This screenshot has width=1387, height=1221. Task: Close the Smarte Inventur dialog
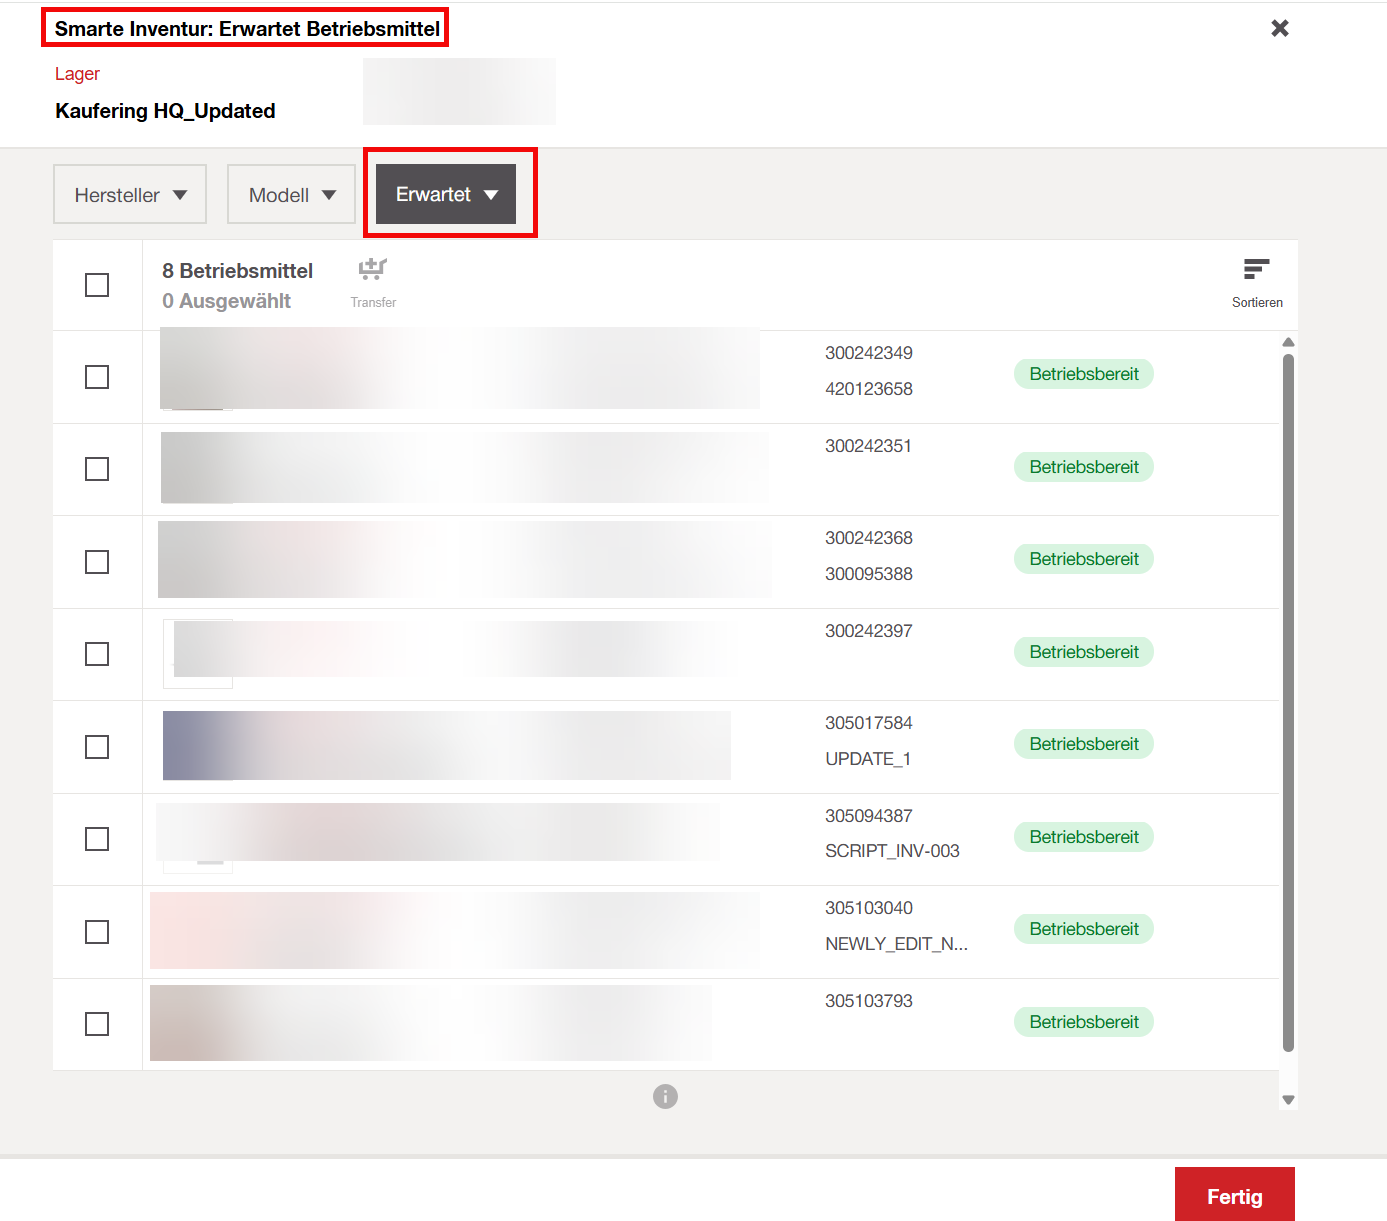click(x=1279, y=28)
